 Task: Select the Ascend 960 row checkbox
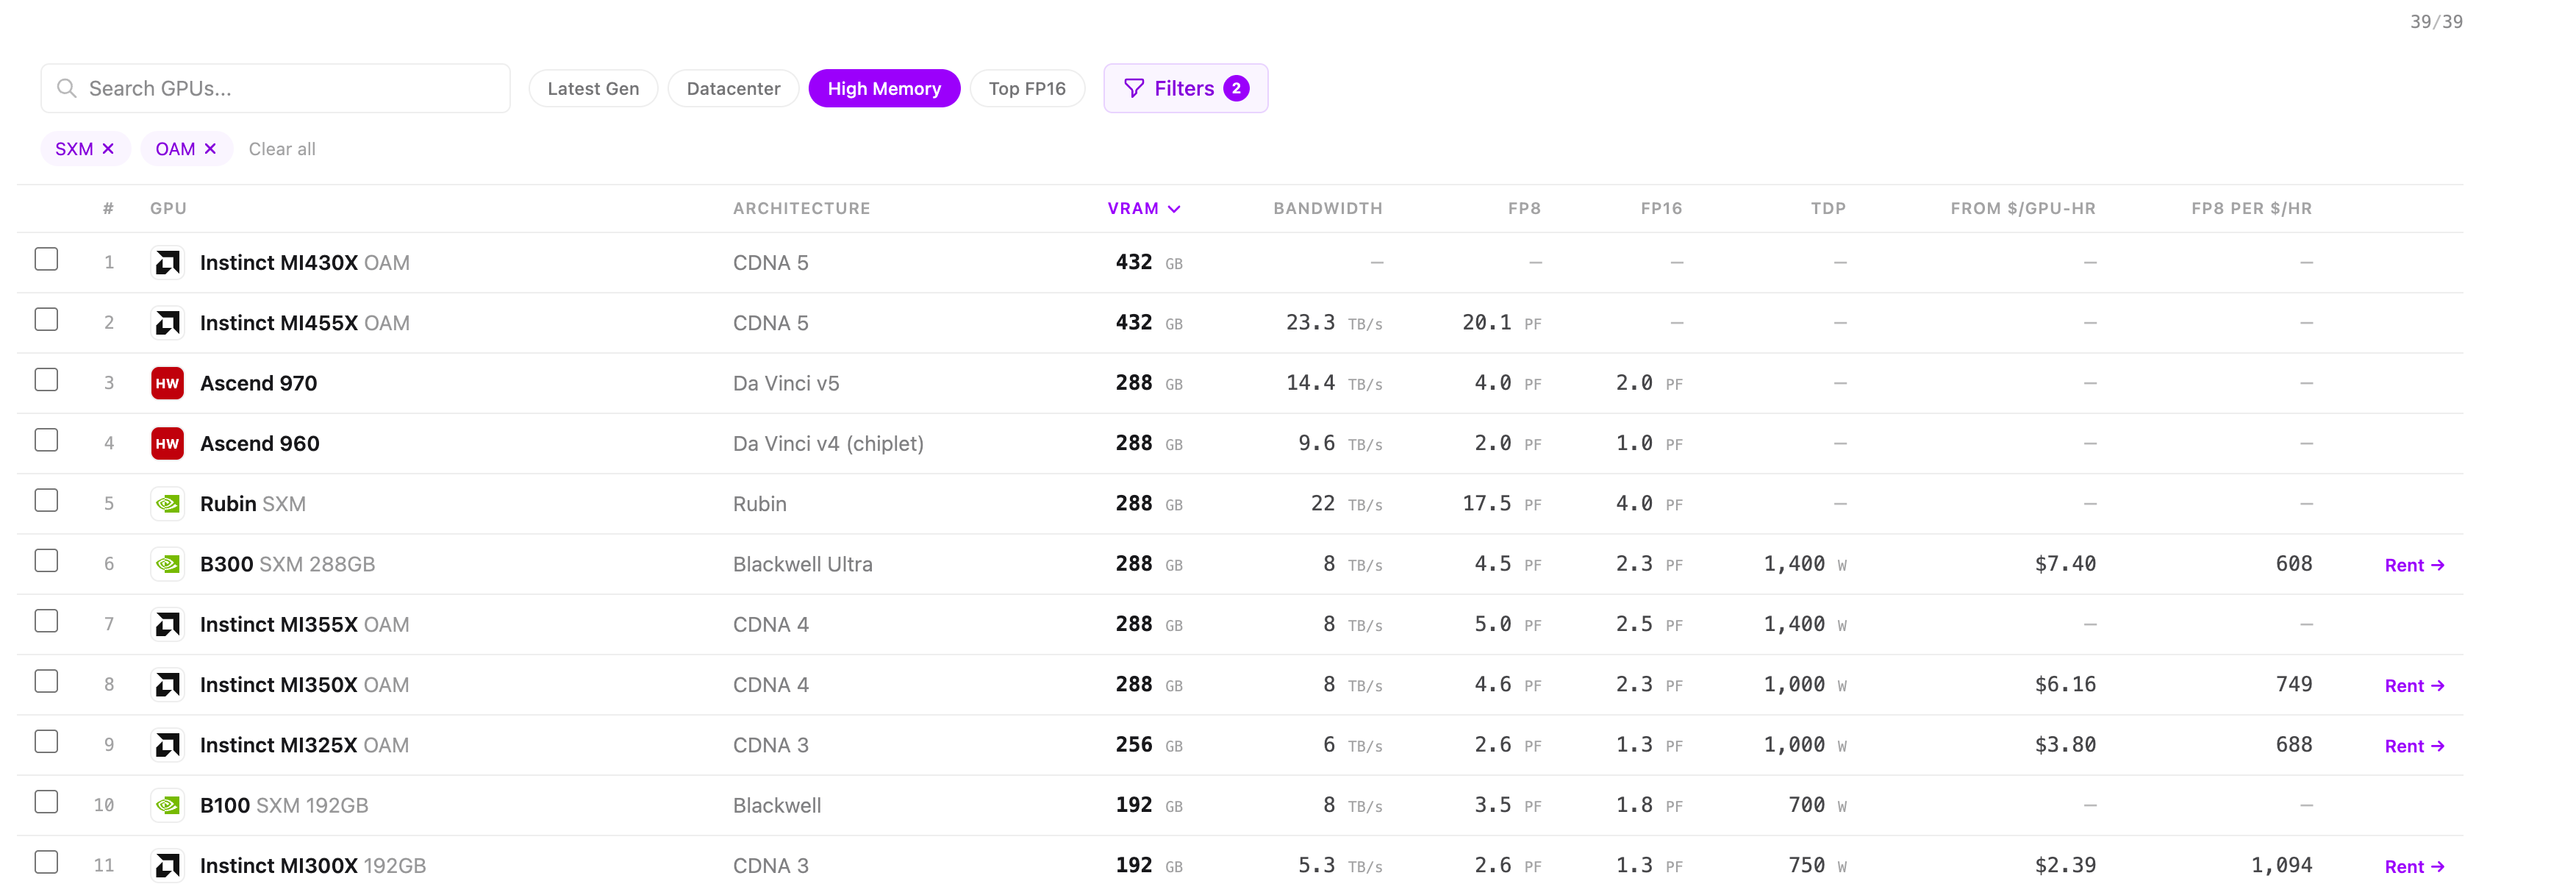tap(46, 440)
